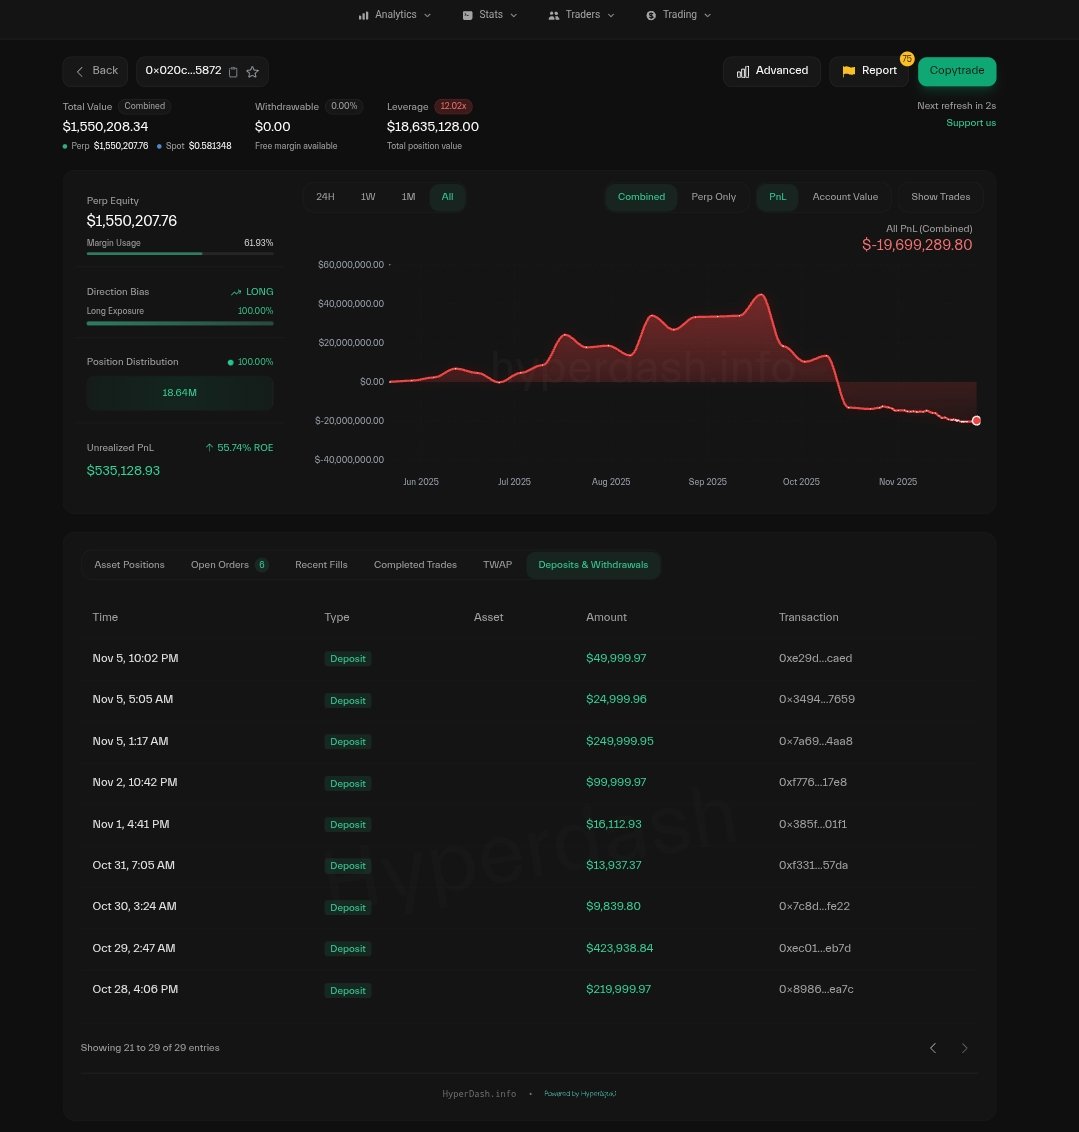1079x1132 pixels.
Task: Select the 24H time range
Action: click(325, 197)
